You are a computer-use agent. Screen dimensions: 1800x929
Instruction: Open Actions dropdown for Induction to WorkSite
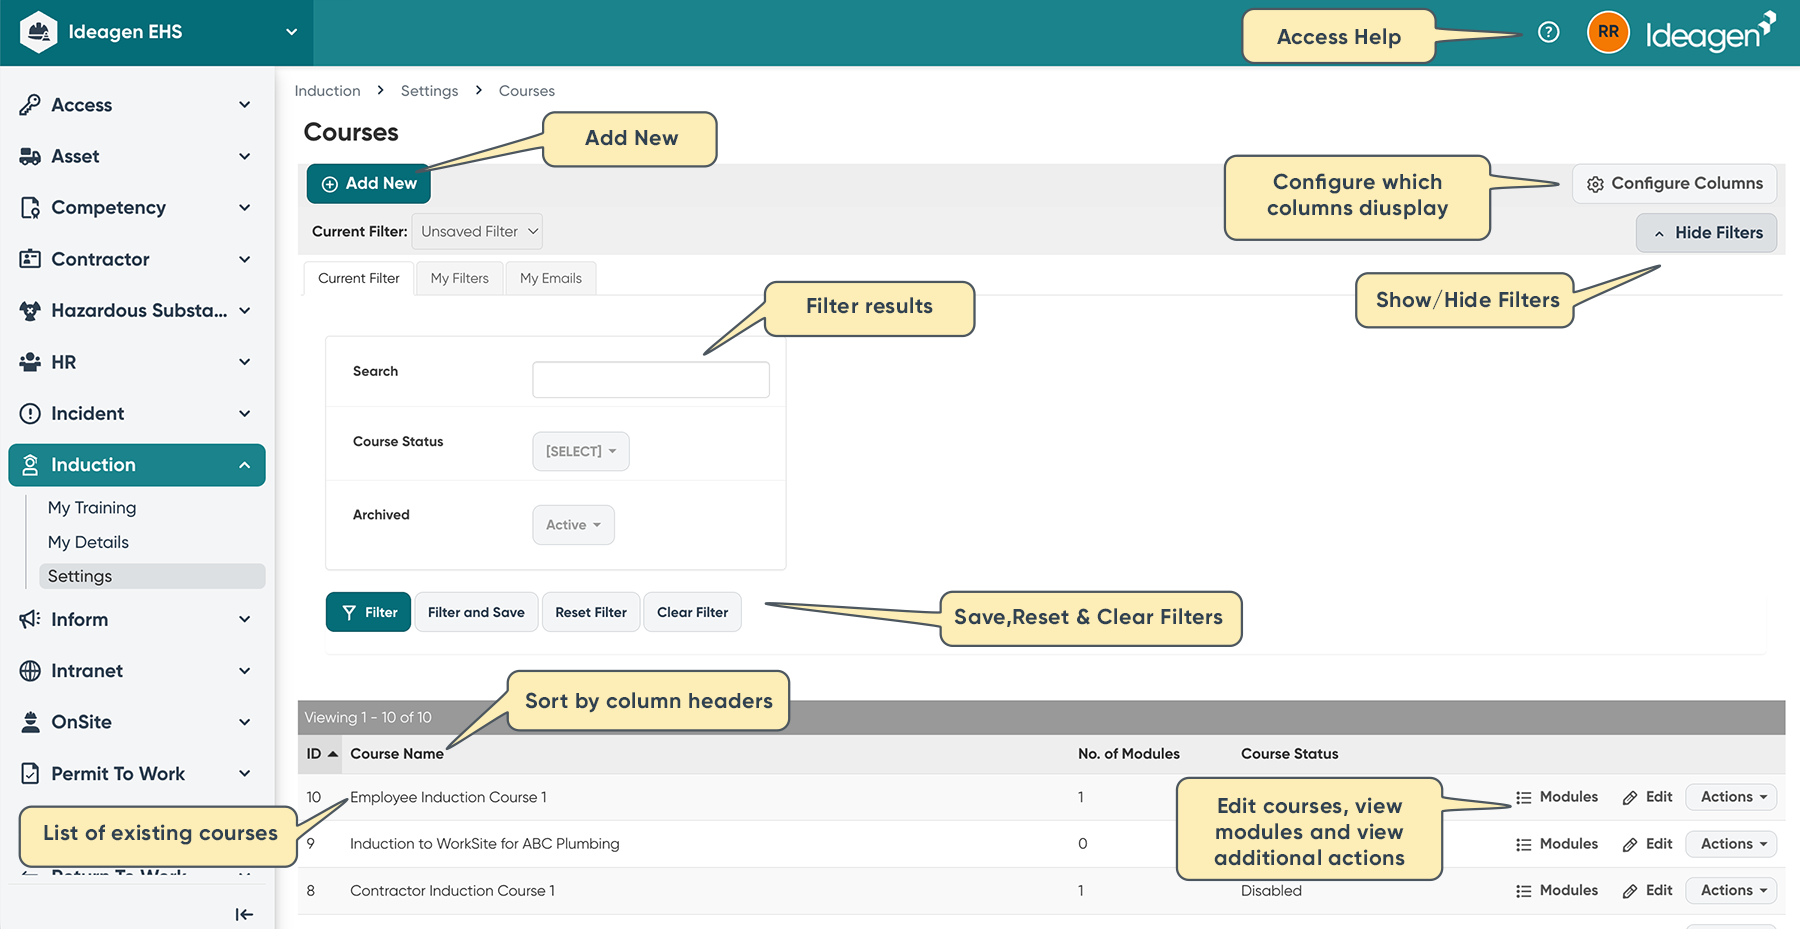(x=1730, y=843)
